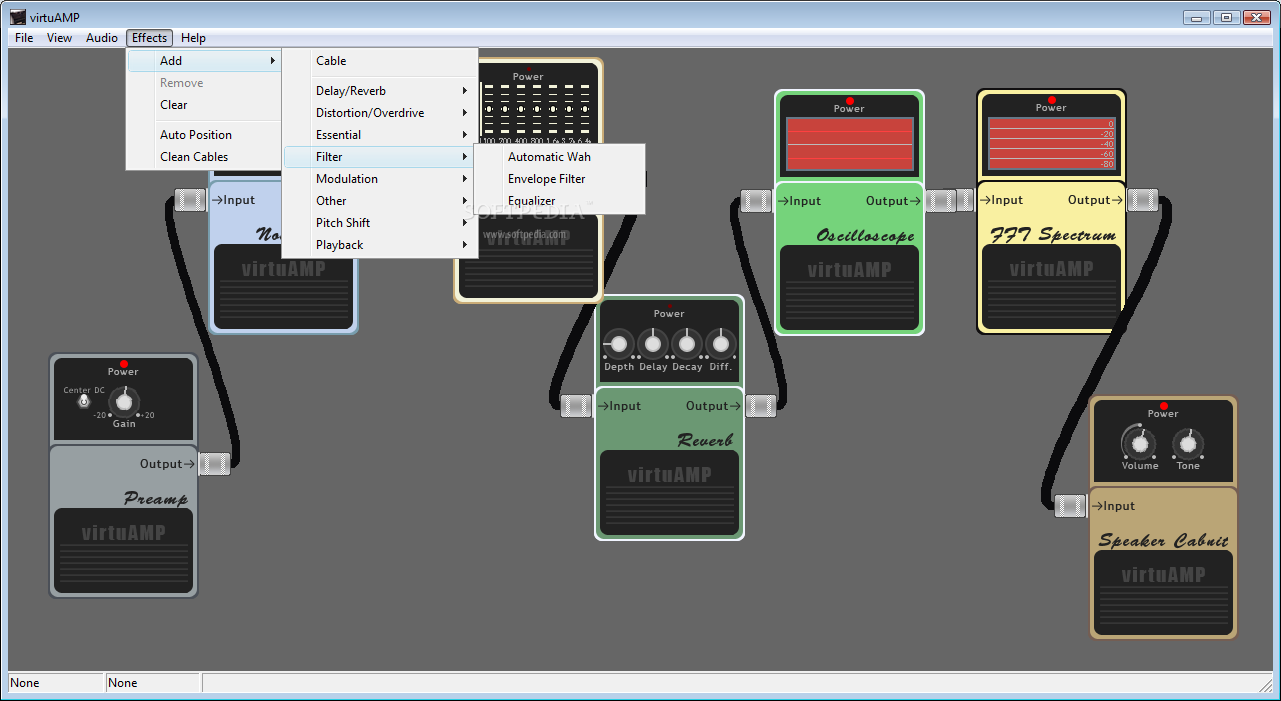Select Clean Cables menu entry
The width and height of the screenshot is (1281, 701).
pos(204,157)
